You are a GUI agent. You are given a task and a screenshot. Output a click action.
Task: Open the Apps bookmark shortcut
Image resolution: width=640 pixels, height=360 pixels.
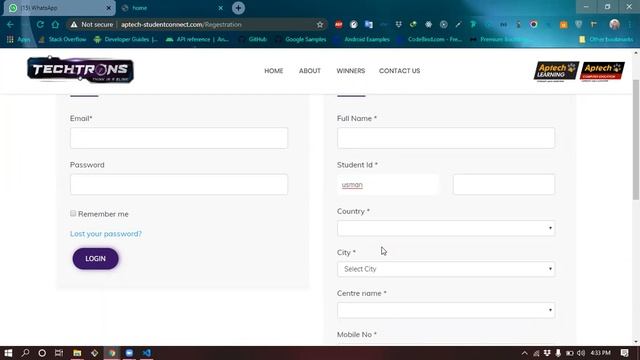[x=19, y=39]
